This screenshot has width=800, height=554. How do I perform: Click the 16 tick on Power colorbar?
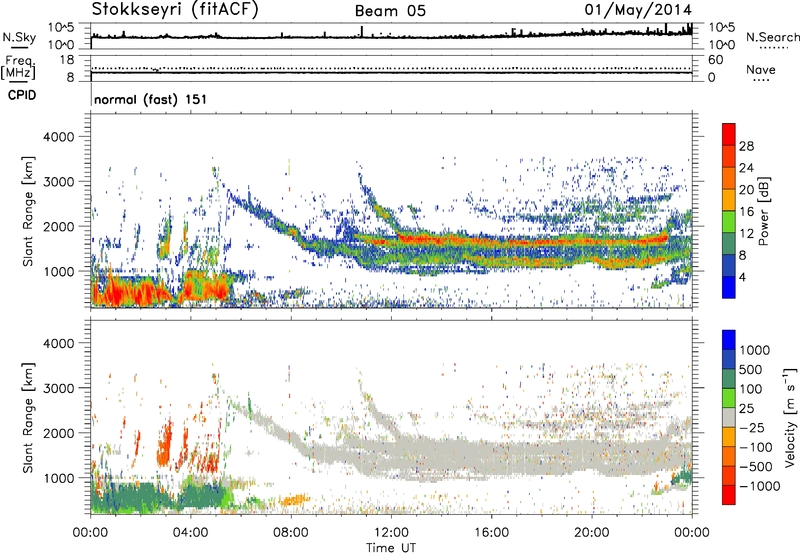746,212
